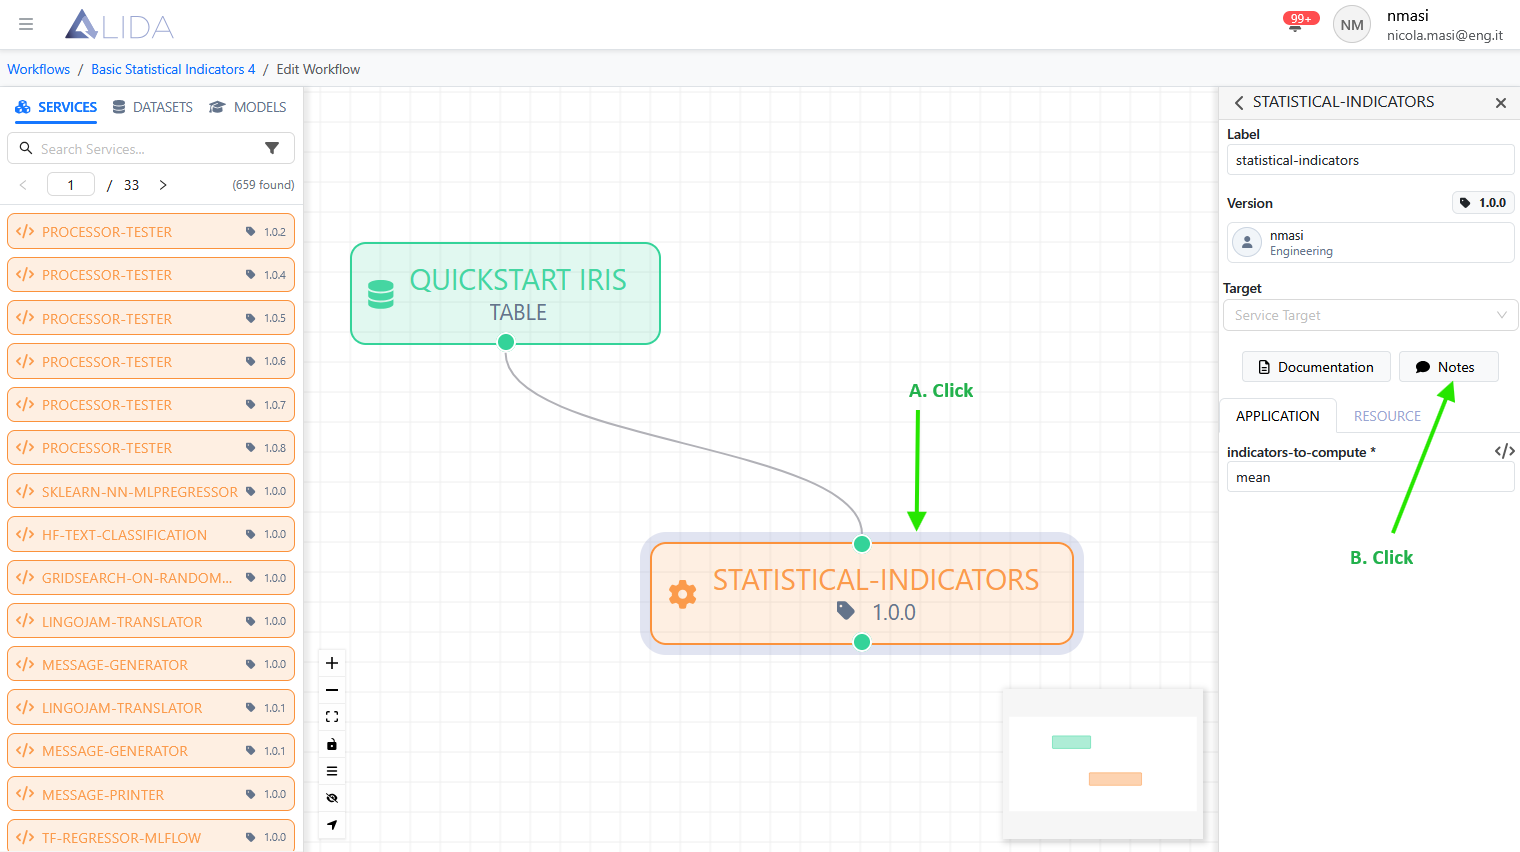Viewport: 1520px width, 852px height.
Task: Toggle the crossed-eye visibility icon
Action: [x=332, y=798]
